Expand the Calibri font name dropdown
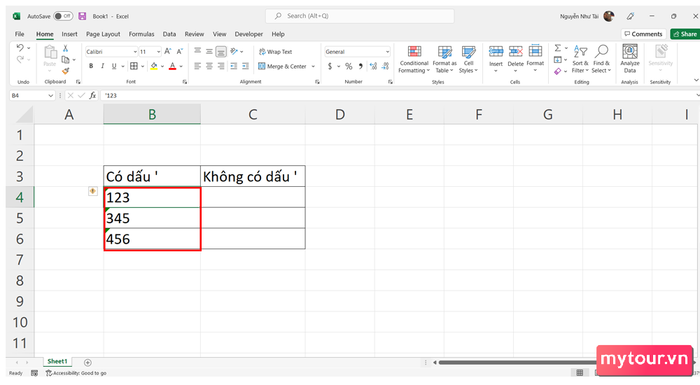This screenshot has height=385, width=700. (x=135, y=52)
